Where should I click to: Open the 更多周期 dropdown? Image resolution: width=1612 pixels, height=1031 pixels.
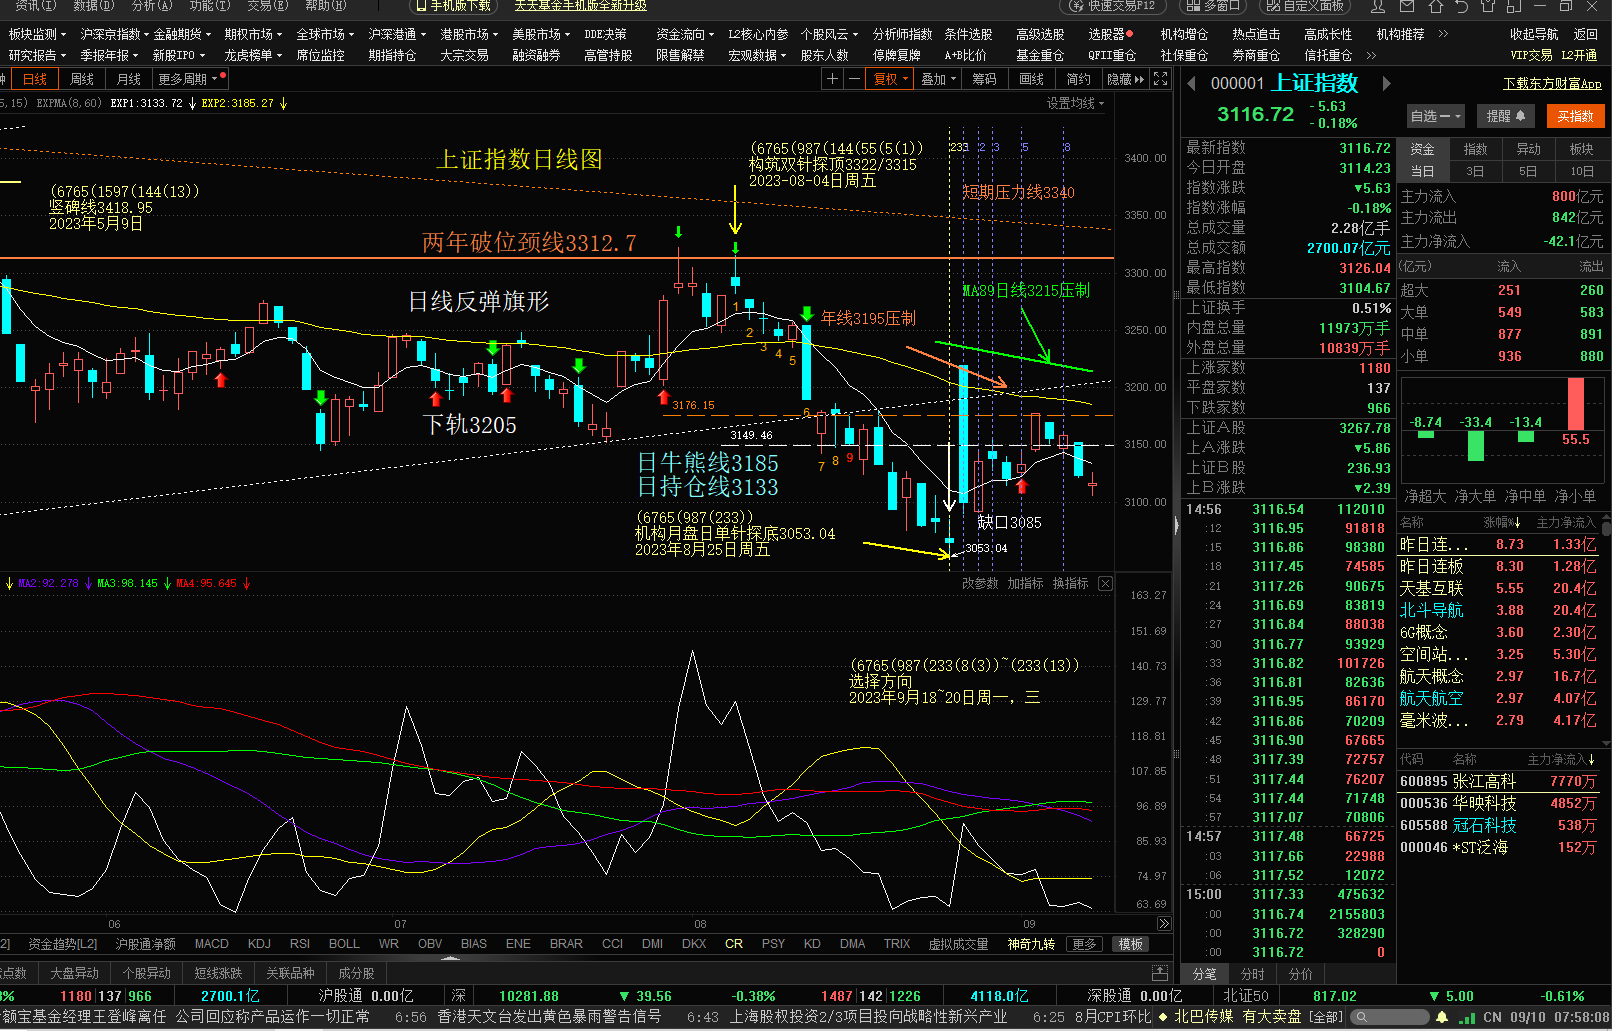188,79
